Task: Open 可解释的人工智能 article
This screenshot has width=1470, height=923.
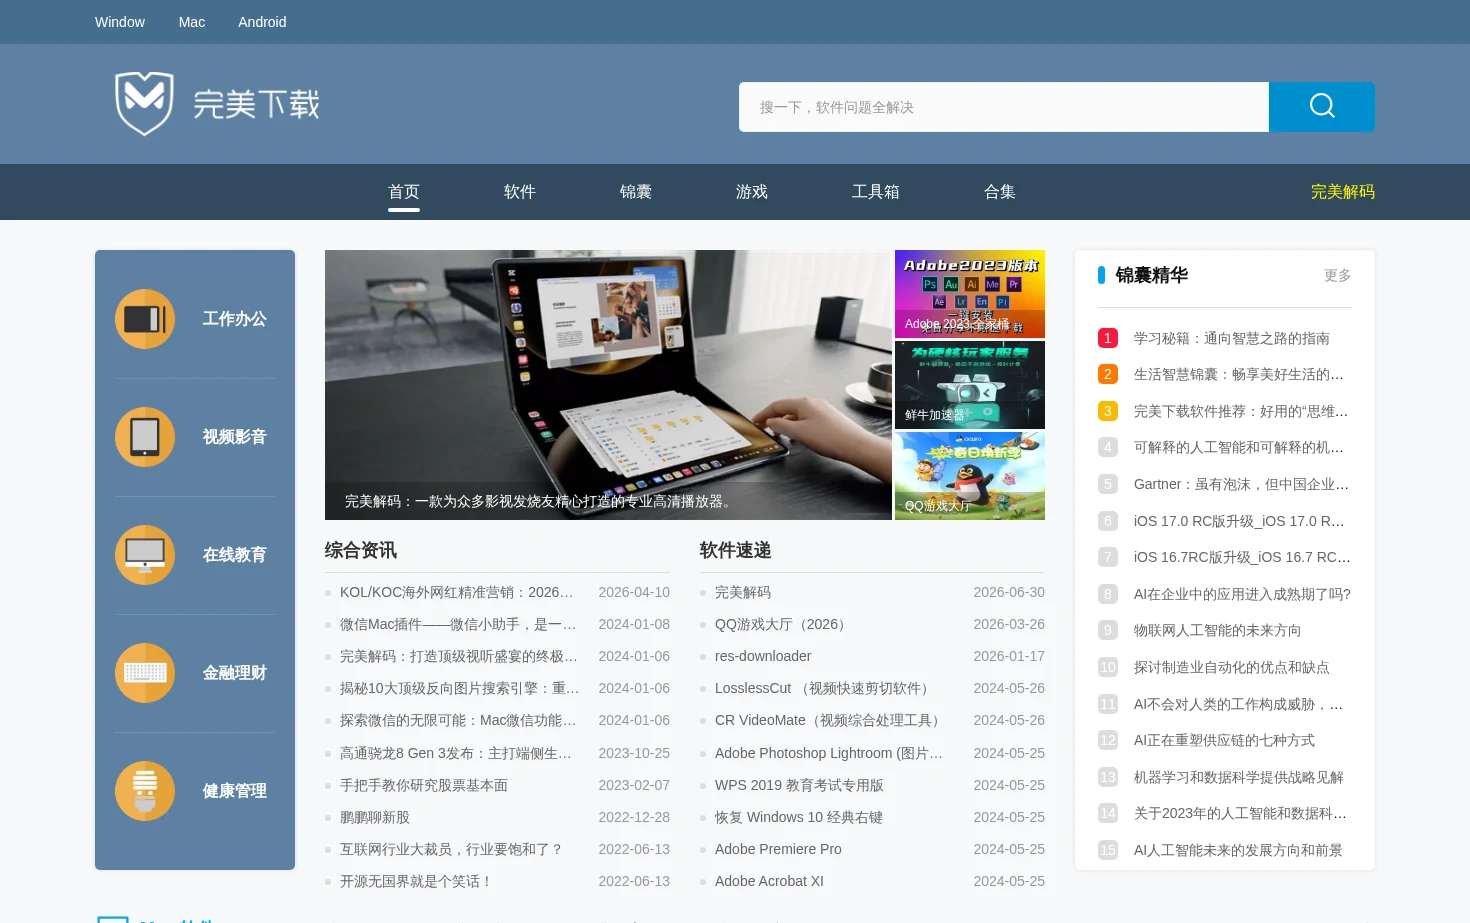Action: click(x=1238, y=448)
